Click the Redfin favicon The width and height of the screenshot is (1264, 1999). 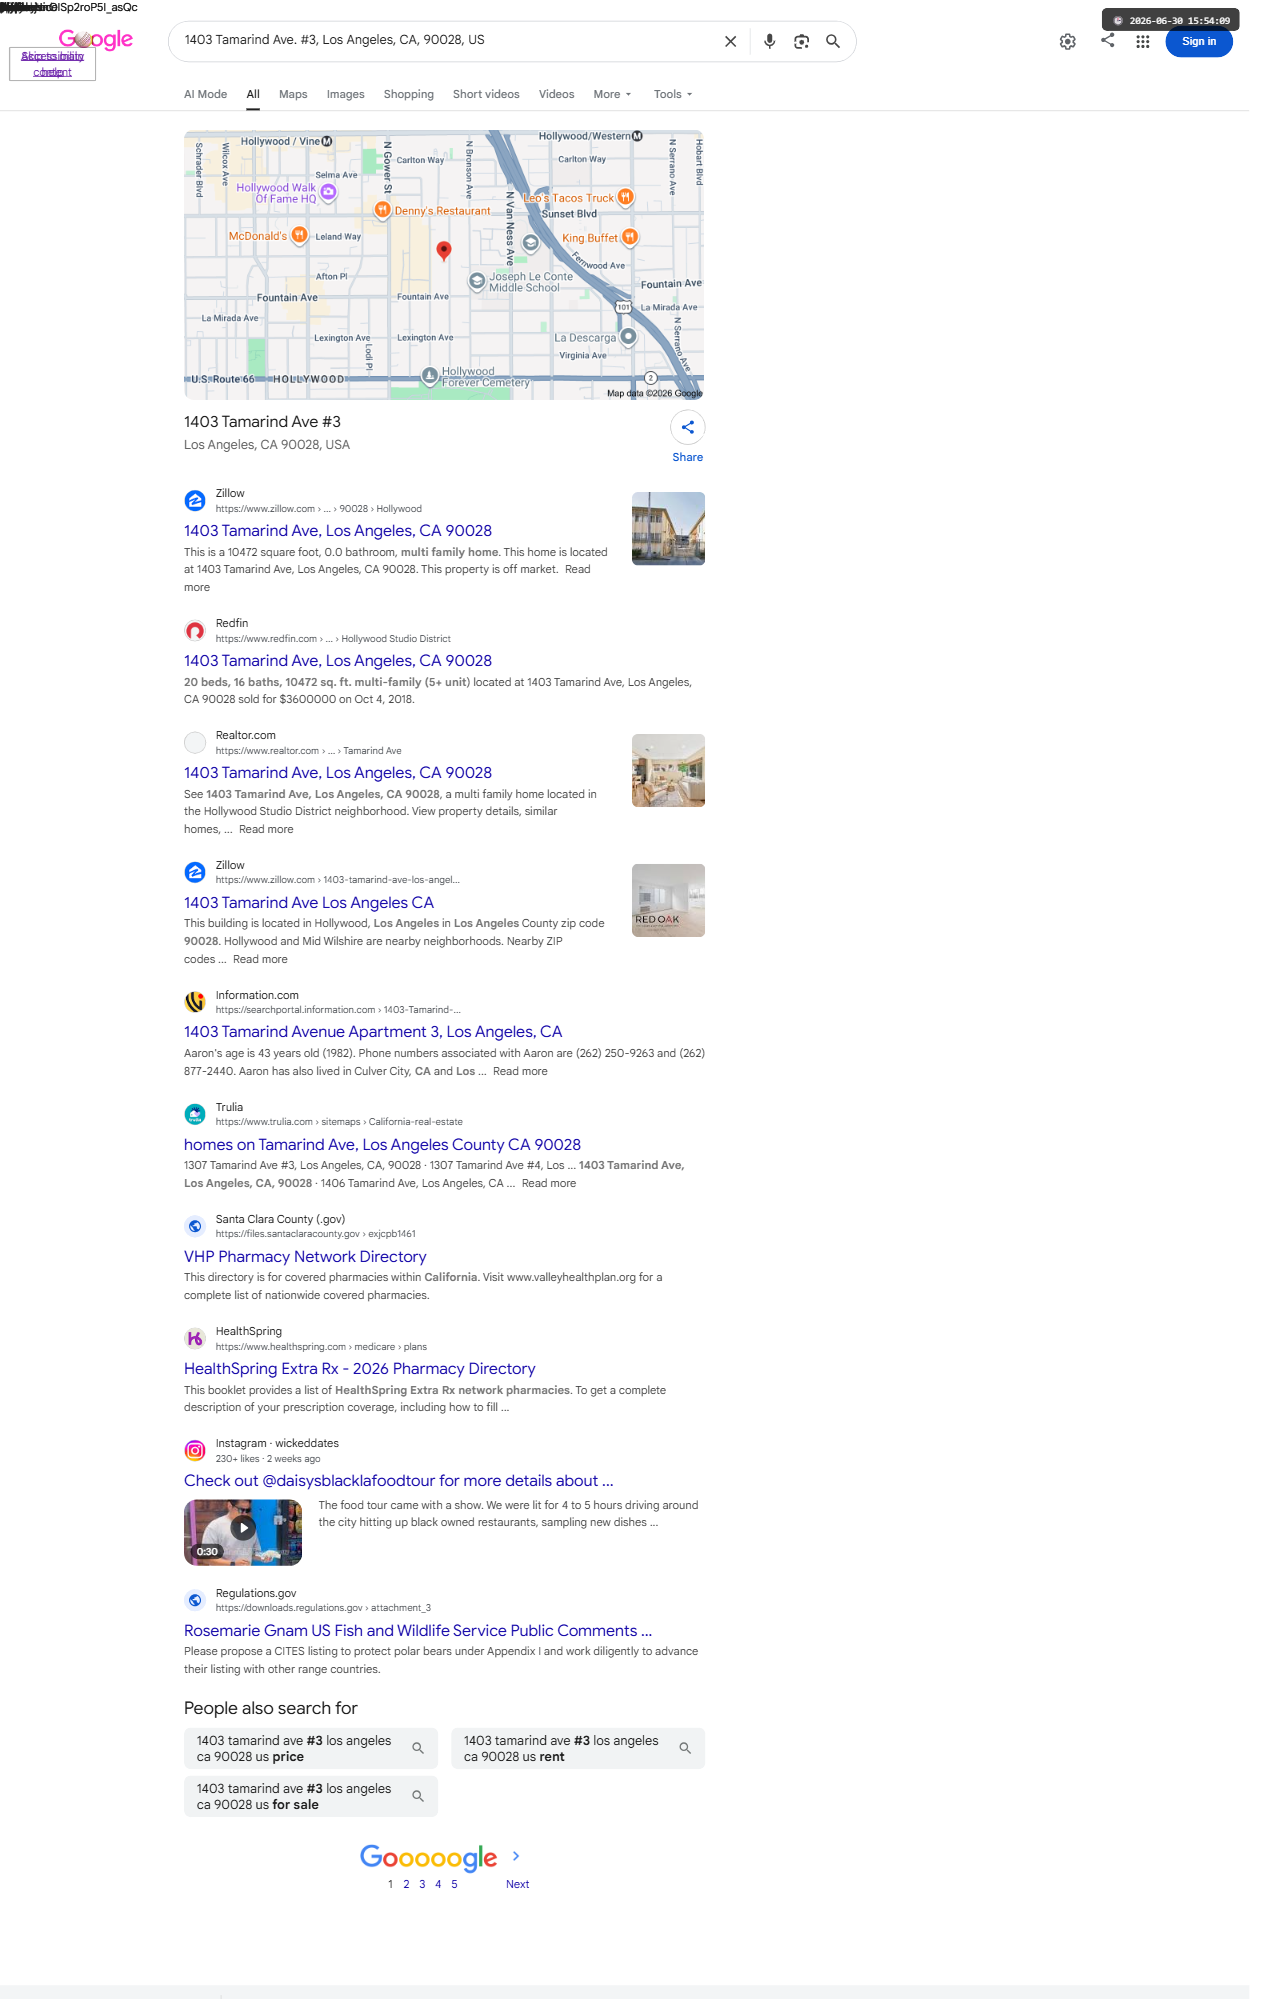pyautogui.click(x=195, y=631)
